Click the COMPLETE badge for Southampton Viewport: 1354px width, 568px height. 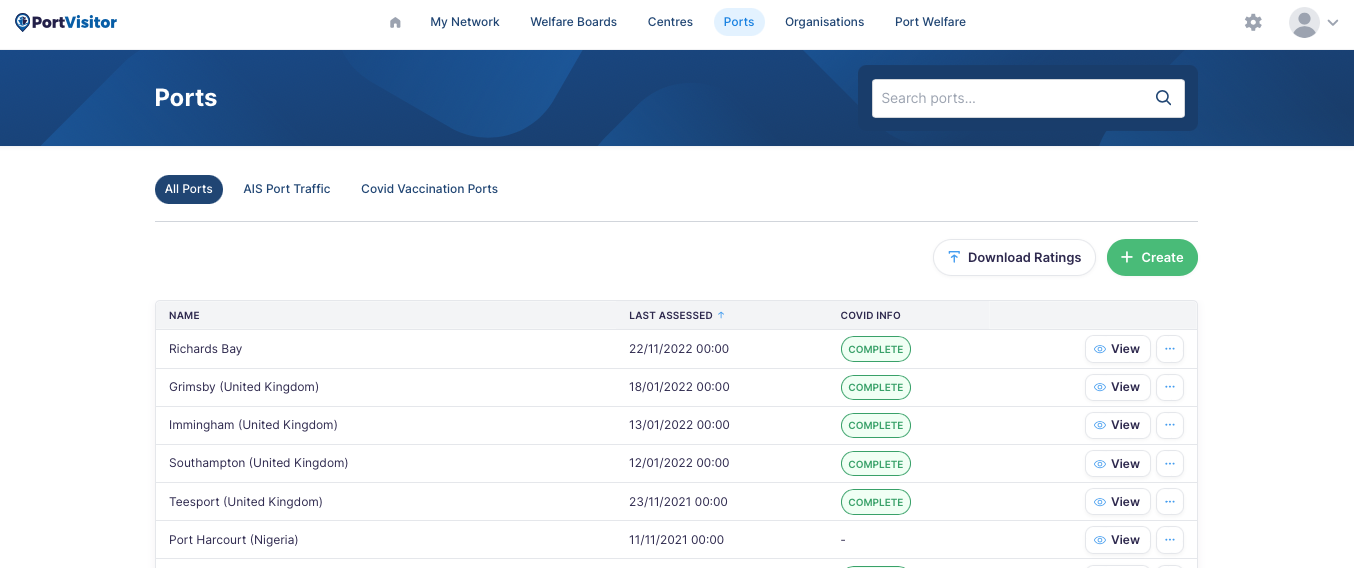pos(876,464)
